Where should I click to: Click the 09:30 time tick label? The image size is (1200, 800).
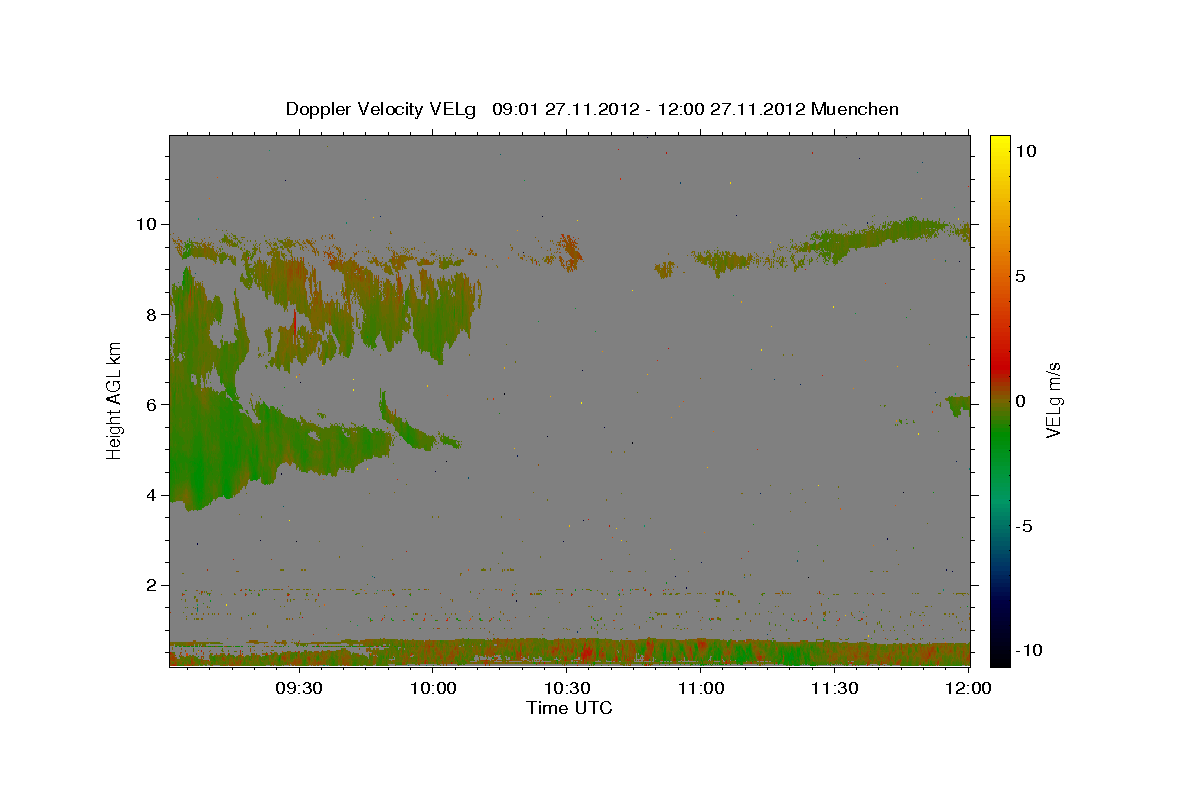click(x=300, y=688)
